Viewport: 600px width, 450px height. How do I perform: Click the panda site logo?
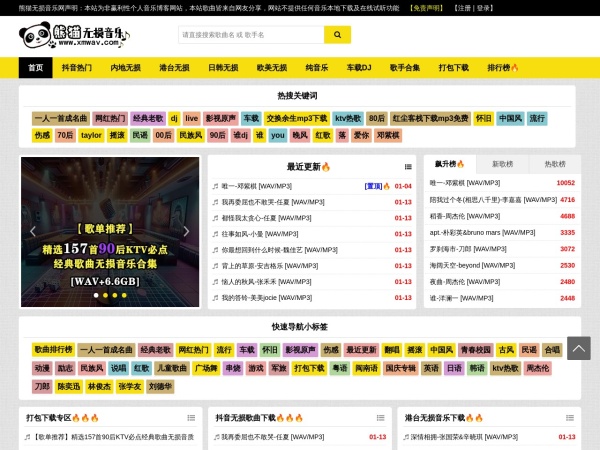(x=74, y=36)
